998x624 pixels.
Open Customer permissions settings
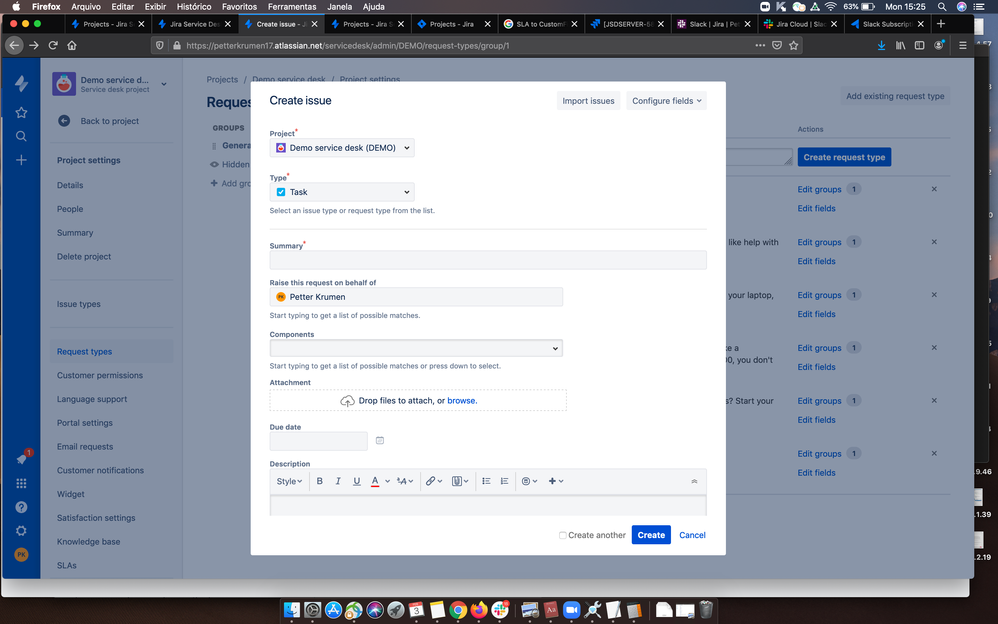100,375
